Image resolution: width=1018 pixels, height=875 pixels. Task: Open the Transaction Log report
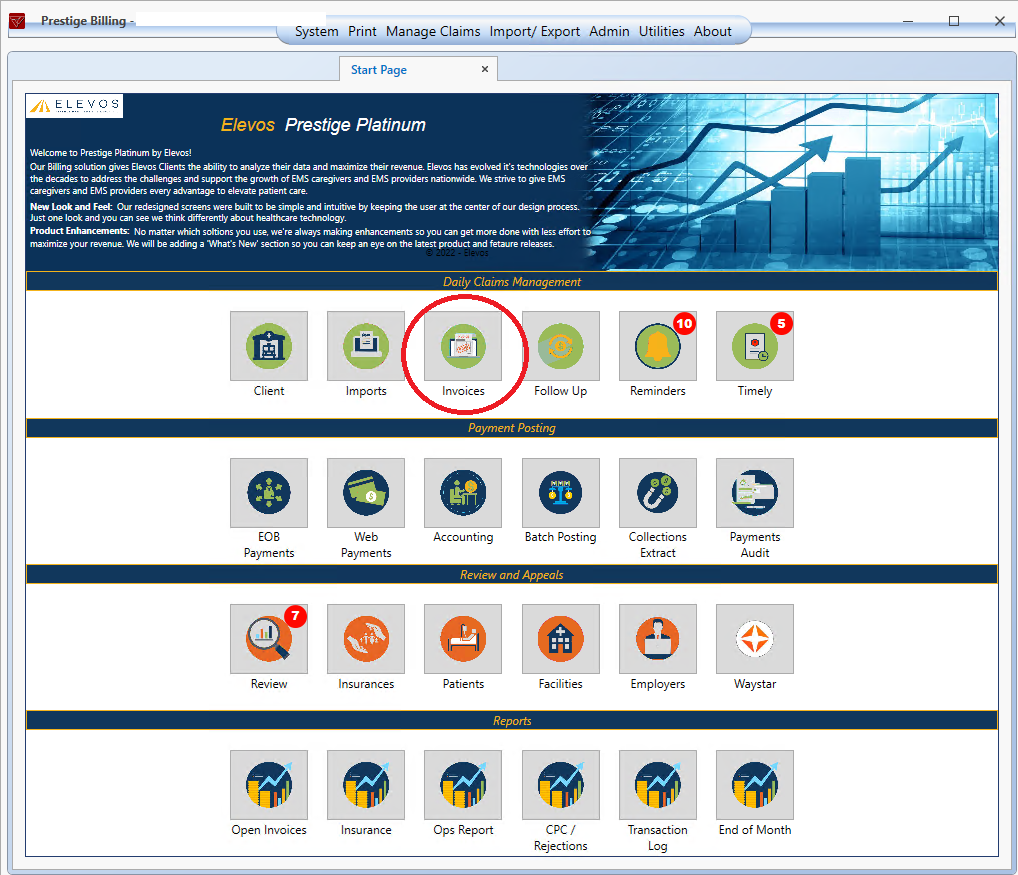658,785
